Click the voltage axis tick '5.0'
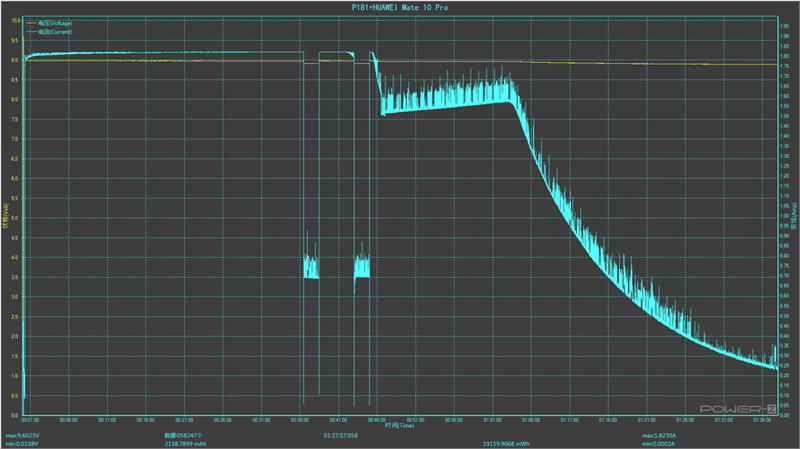This screenshot has height=449, width=800. 15,218
